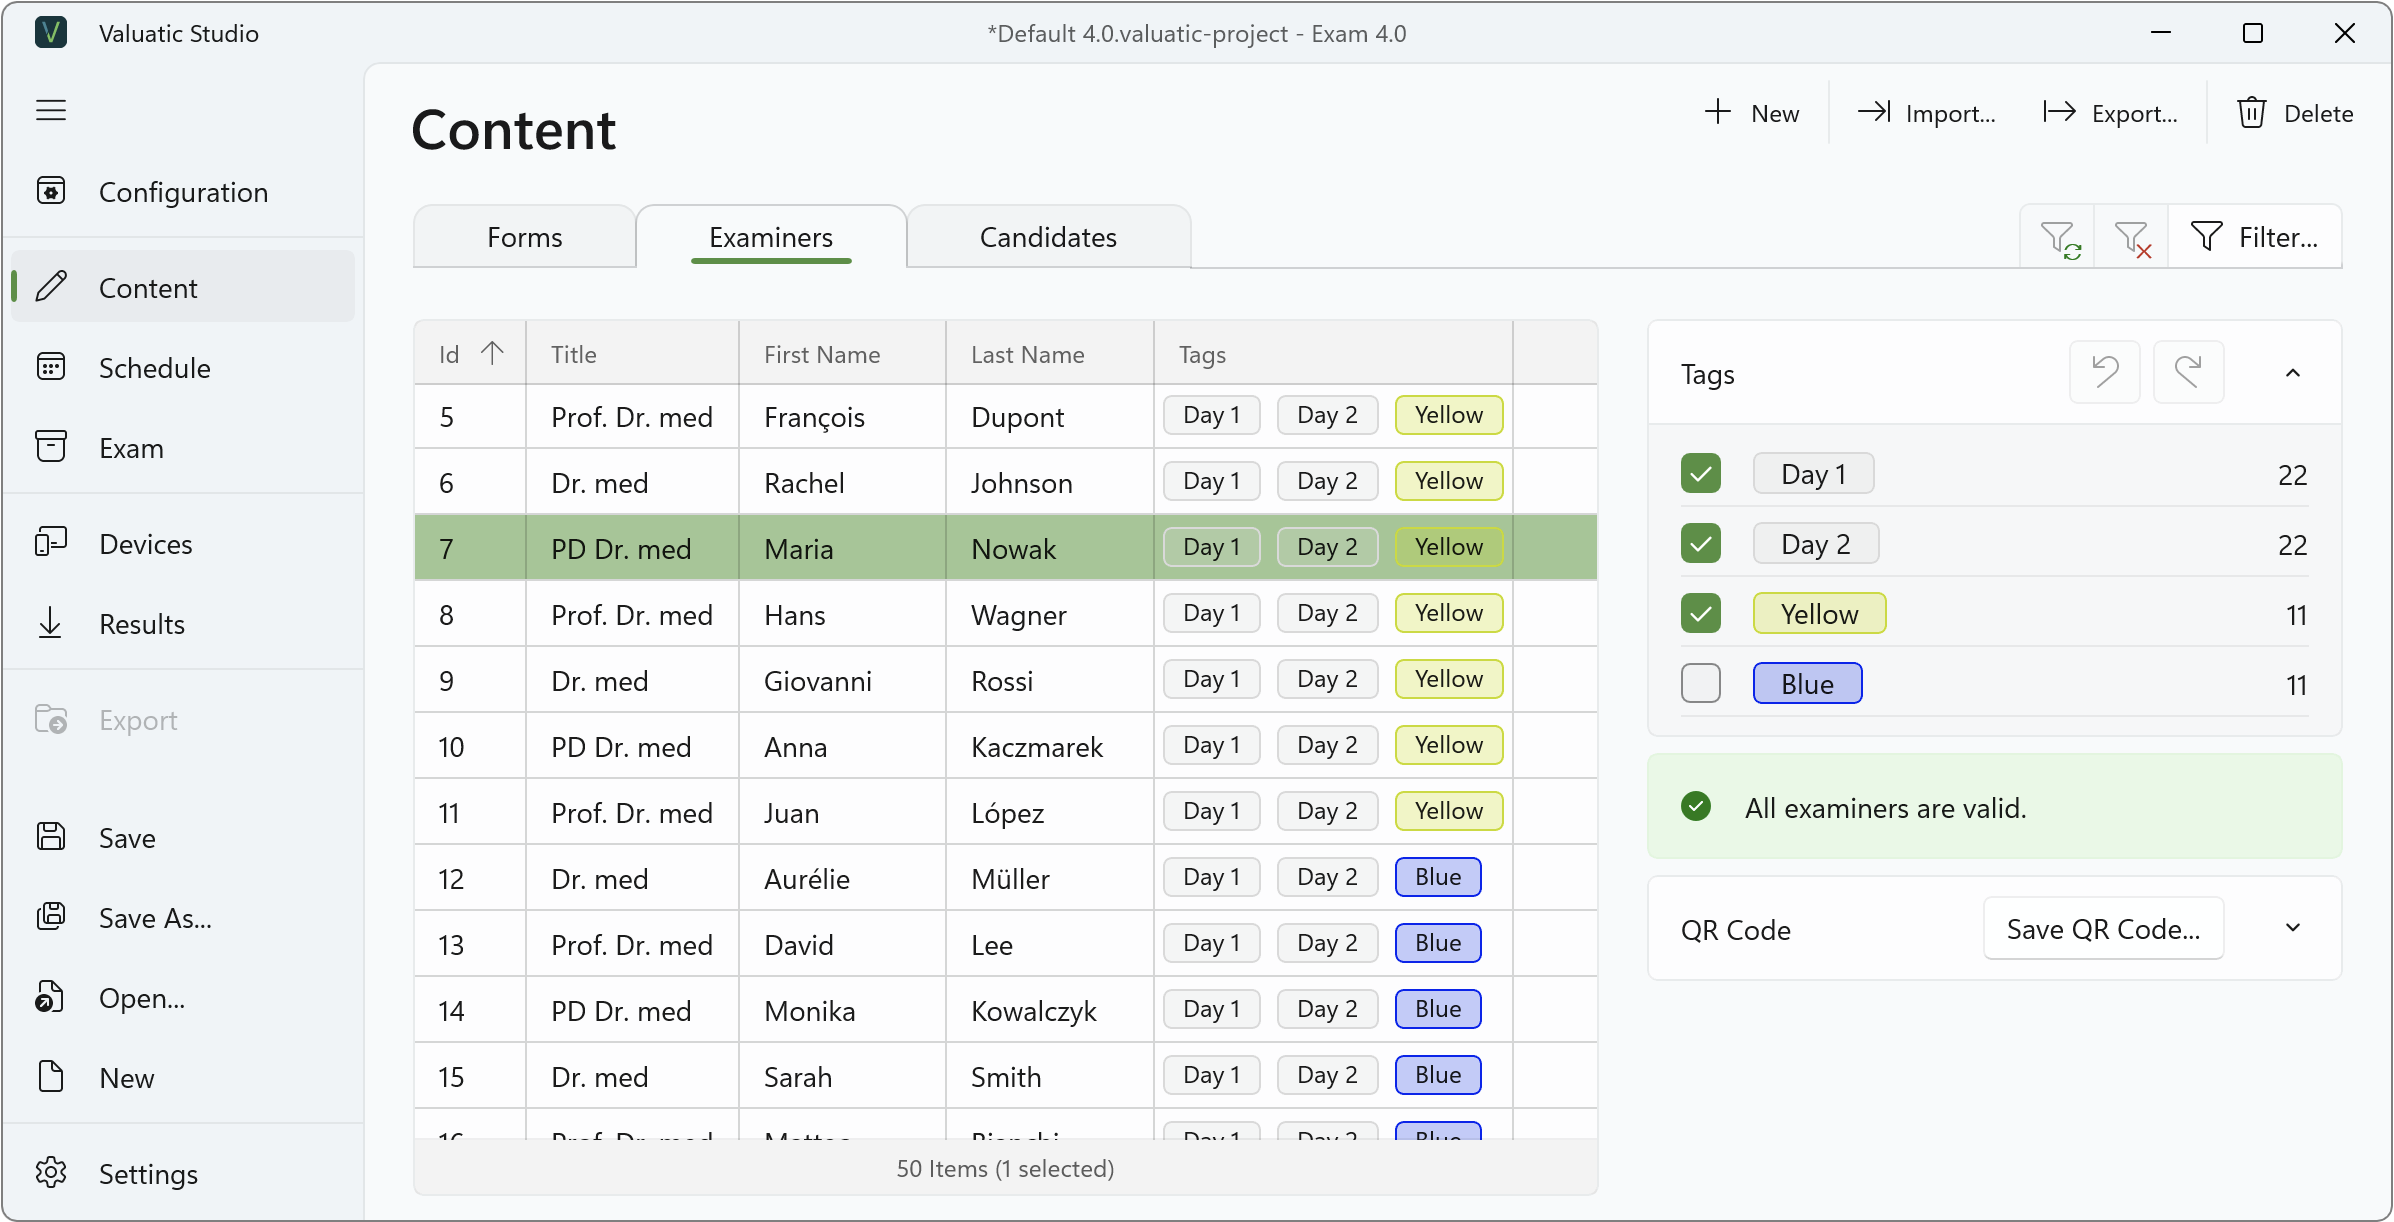This screenshot has width=2394, height=1222.
Task: Switch to the Forms tab
Action: coord(524,238)
